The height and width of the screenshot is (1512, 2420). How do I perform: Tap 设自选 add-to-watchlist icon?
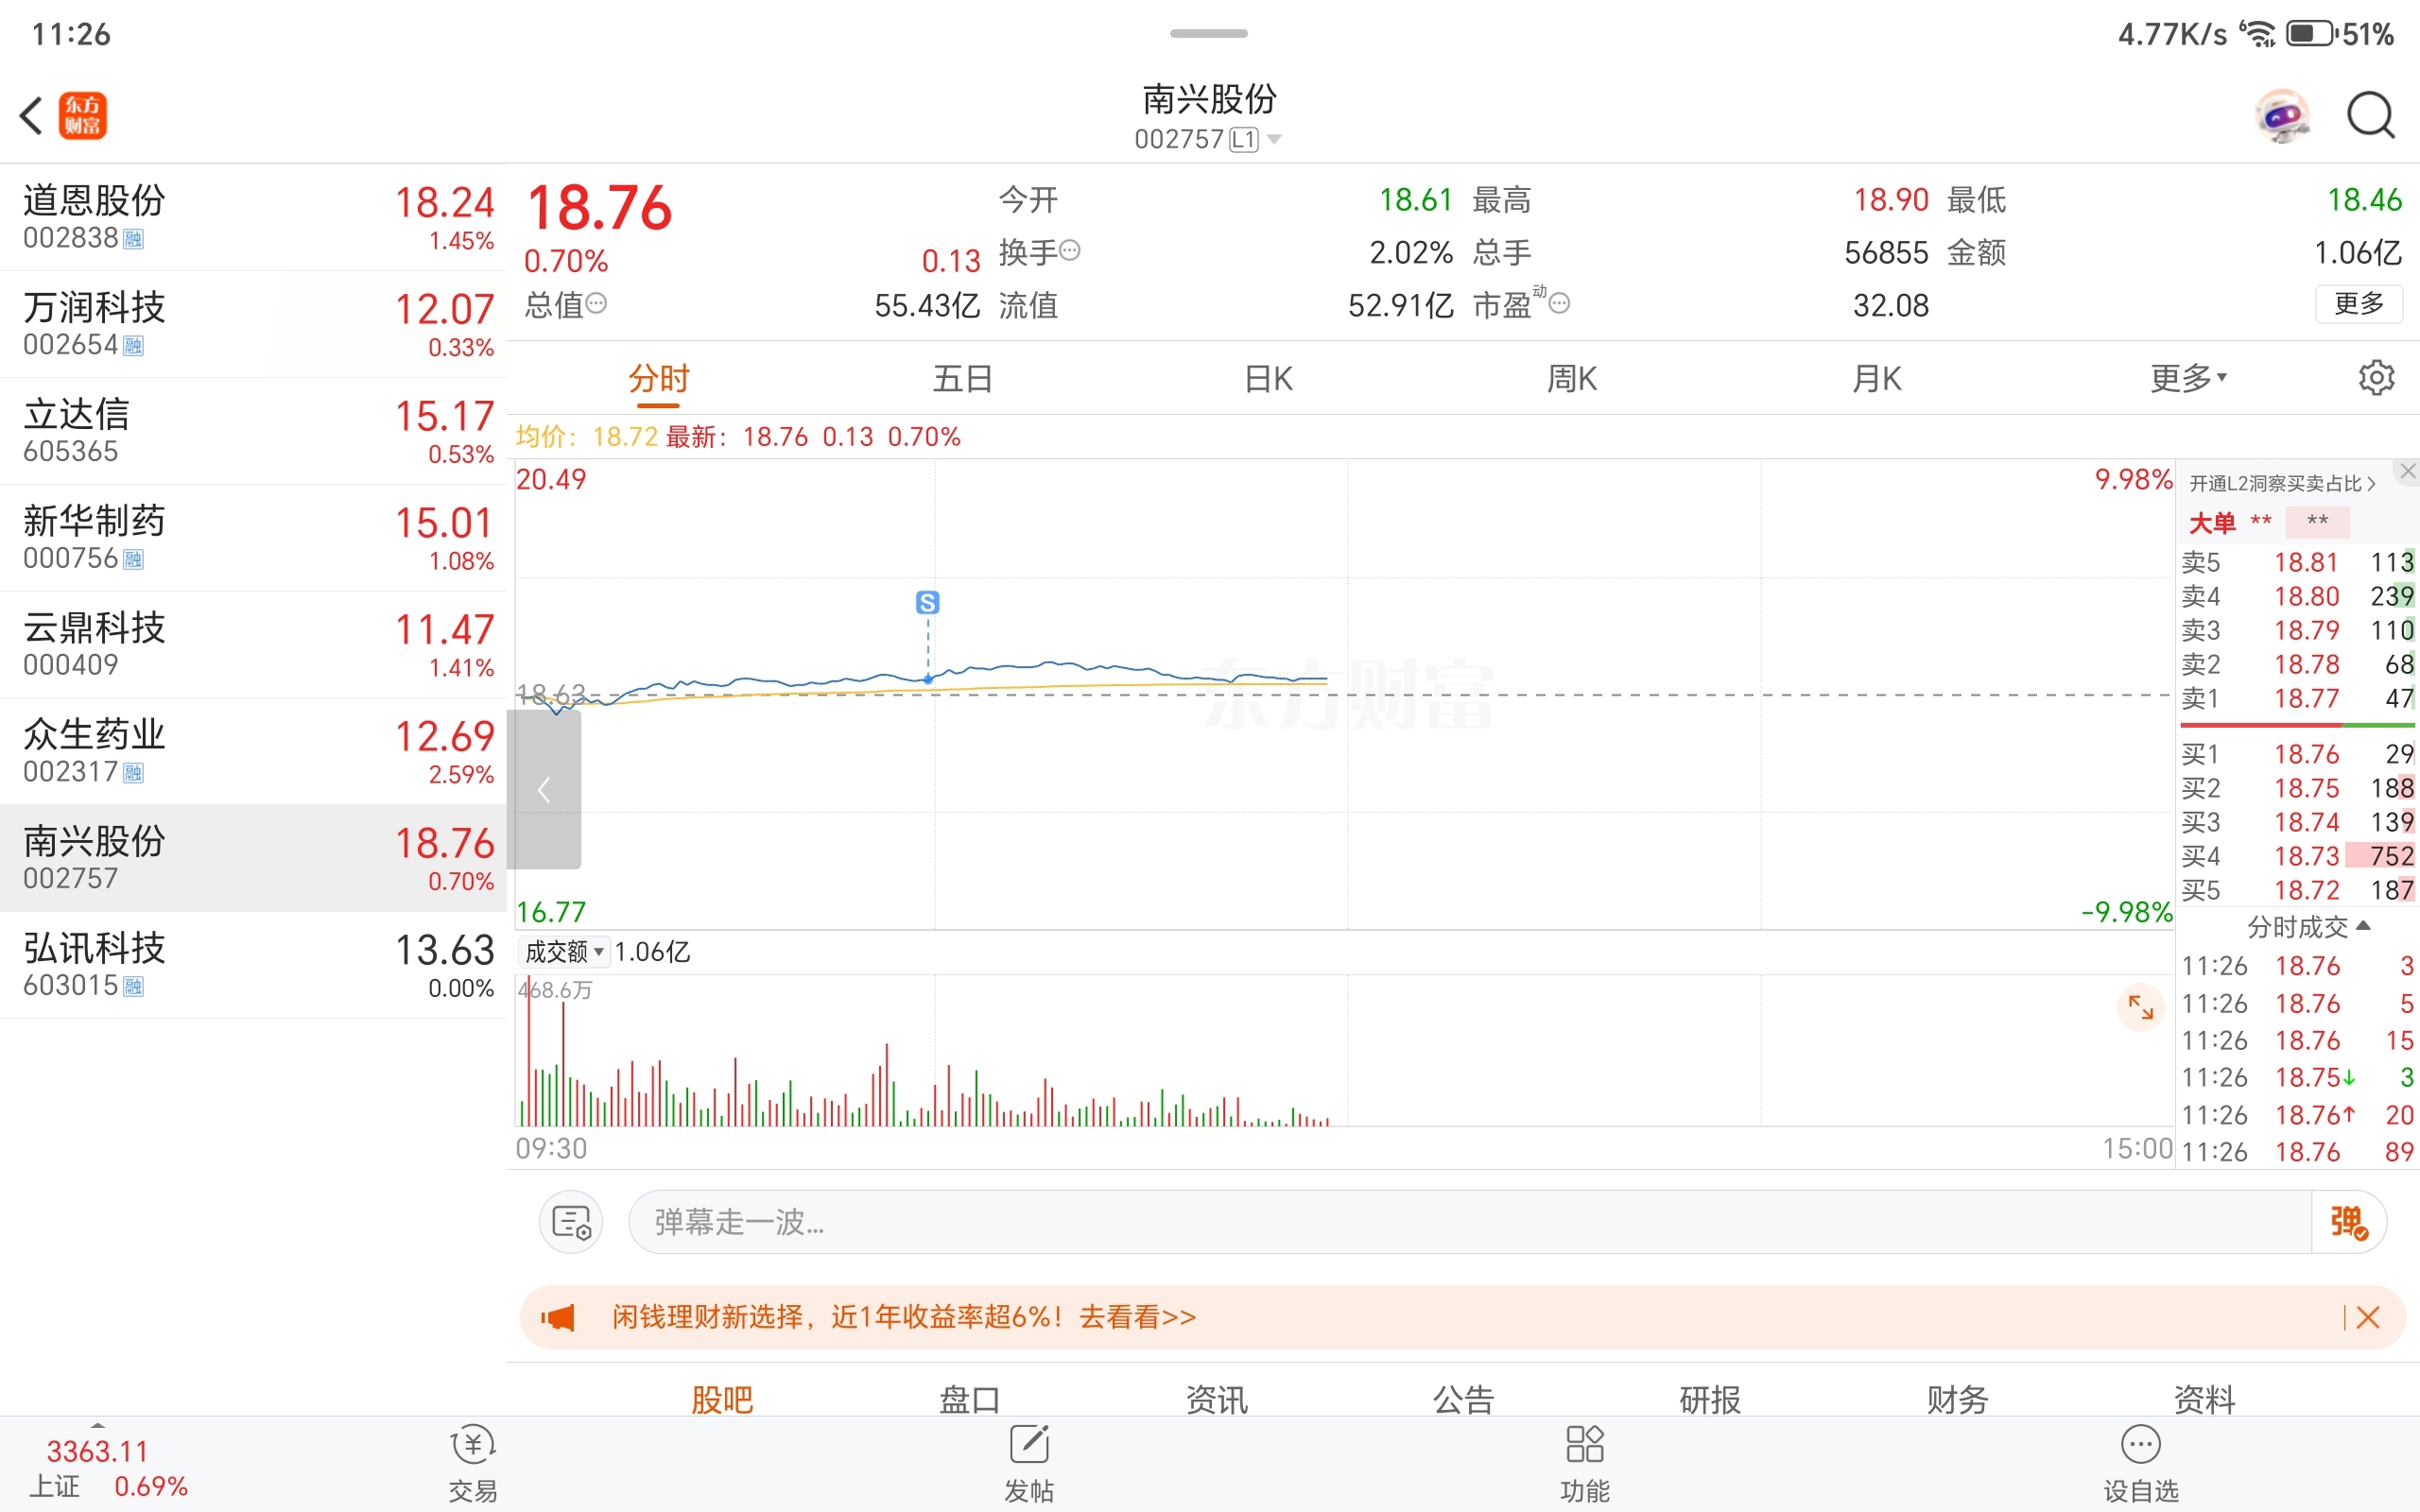coord(2141,1464)
